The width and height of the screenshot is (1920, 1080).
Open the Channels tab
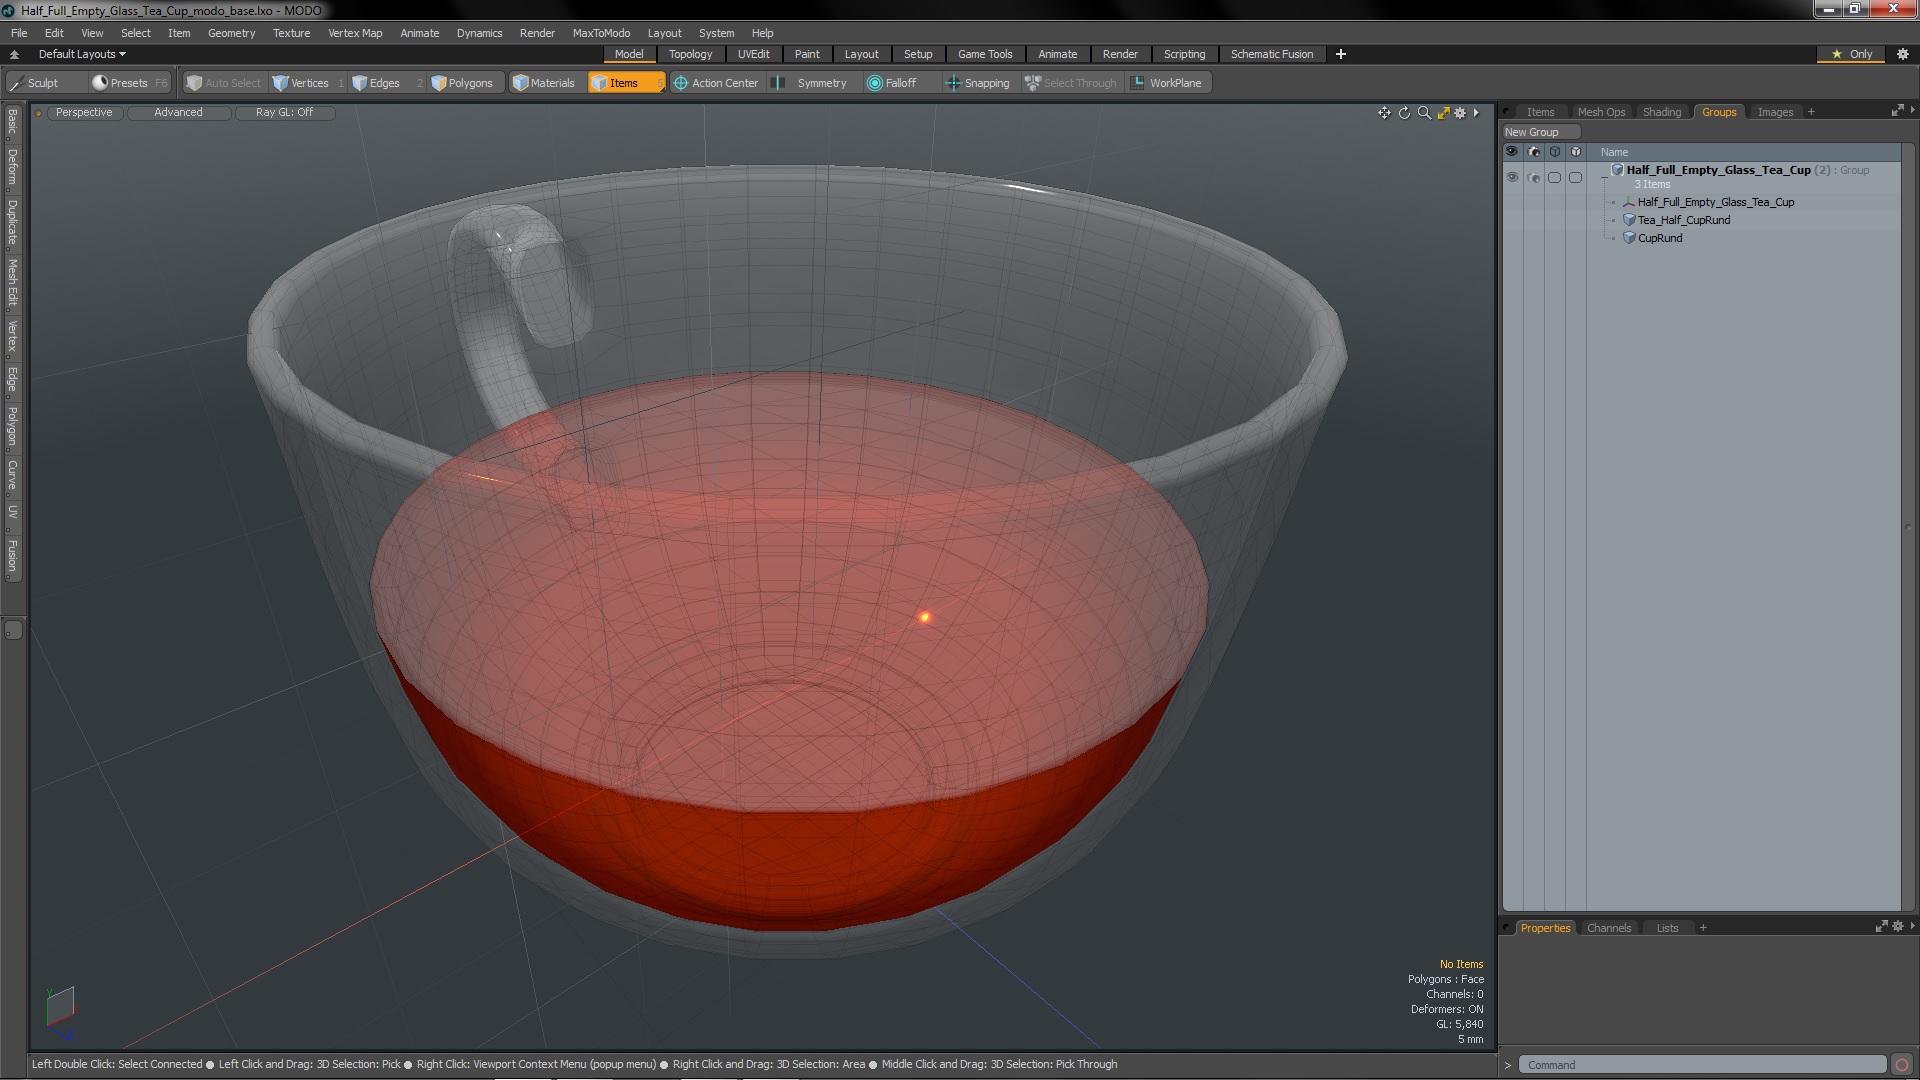(x=1608, y=928)
